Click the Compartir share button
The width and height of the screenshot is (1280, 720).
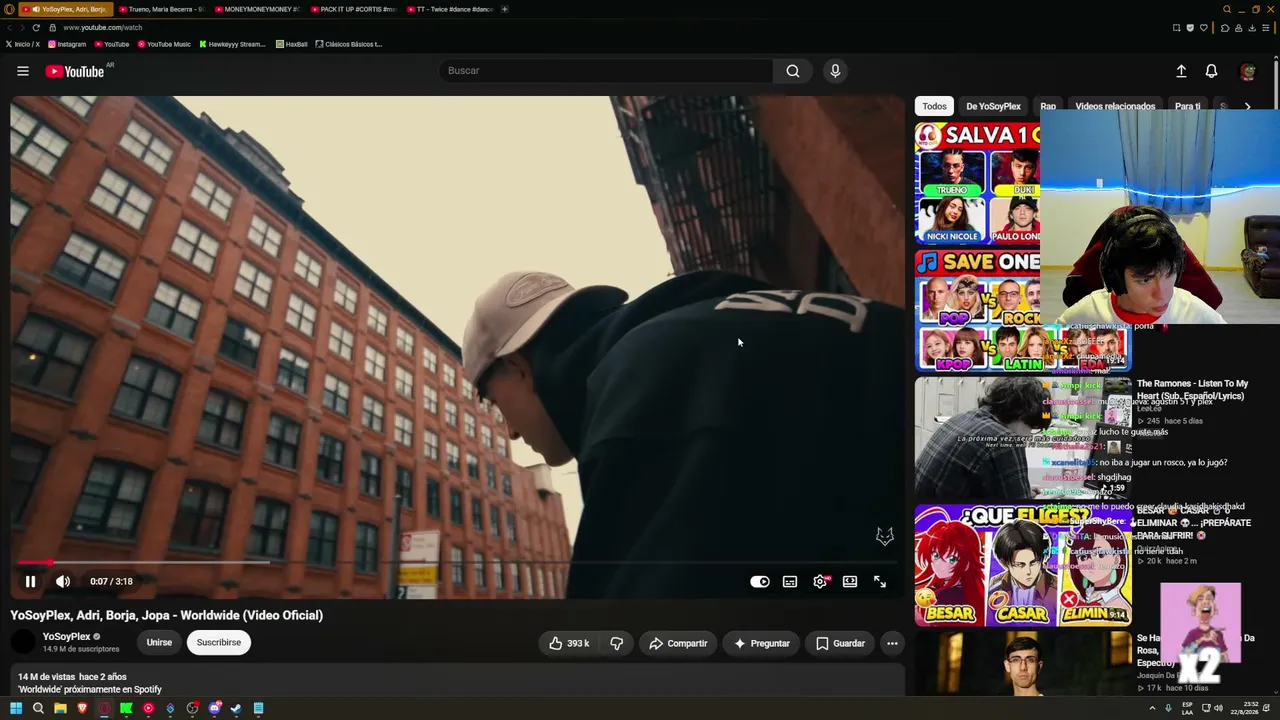coord(678,643)
